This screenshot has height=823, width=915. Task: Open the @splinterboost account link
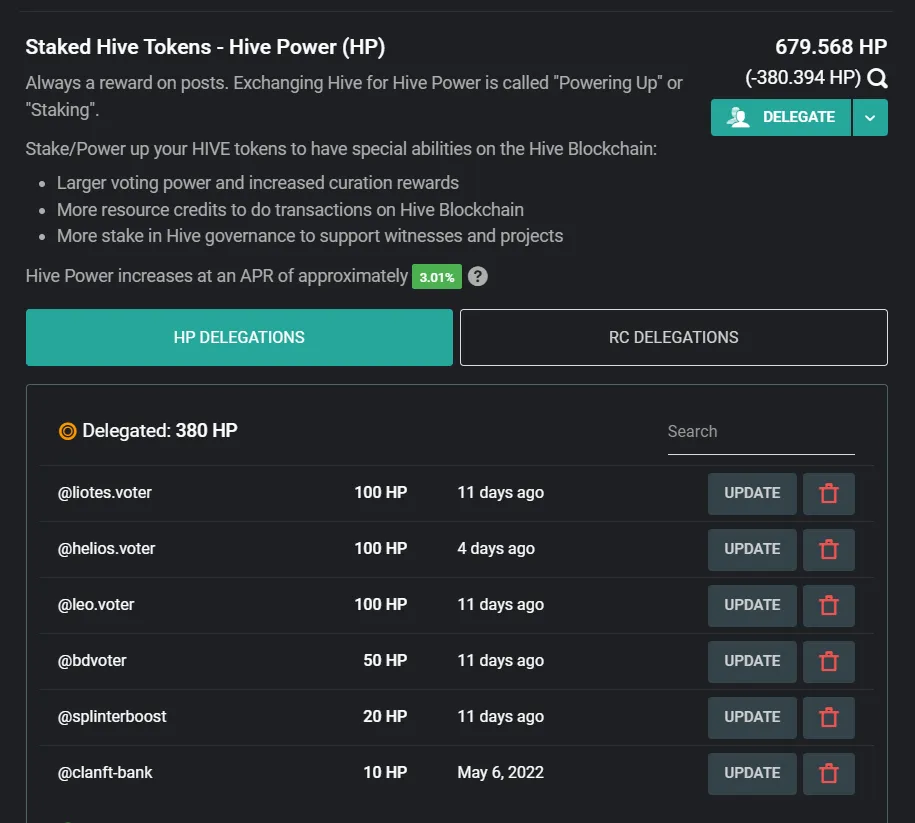tap(112, 717)
